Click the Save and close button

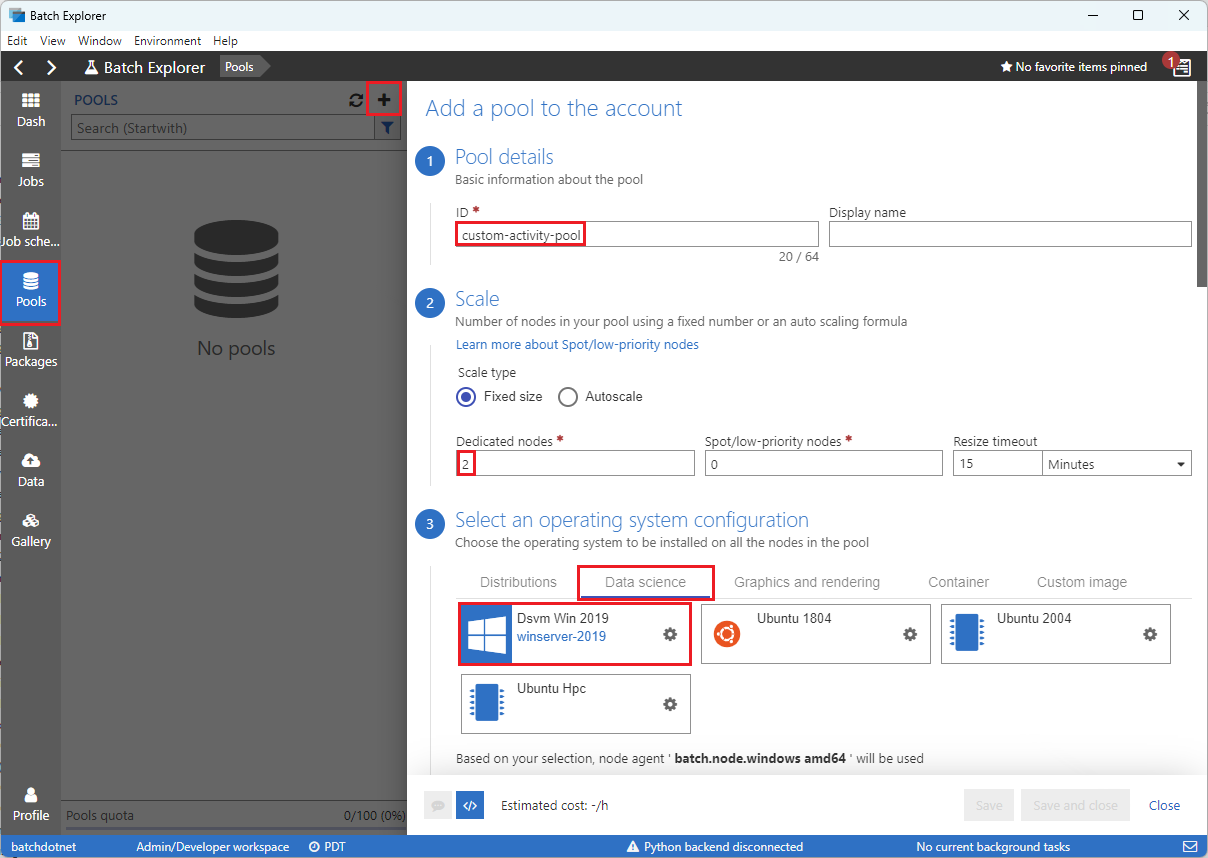(1075, 805)
